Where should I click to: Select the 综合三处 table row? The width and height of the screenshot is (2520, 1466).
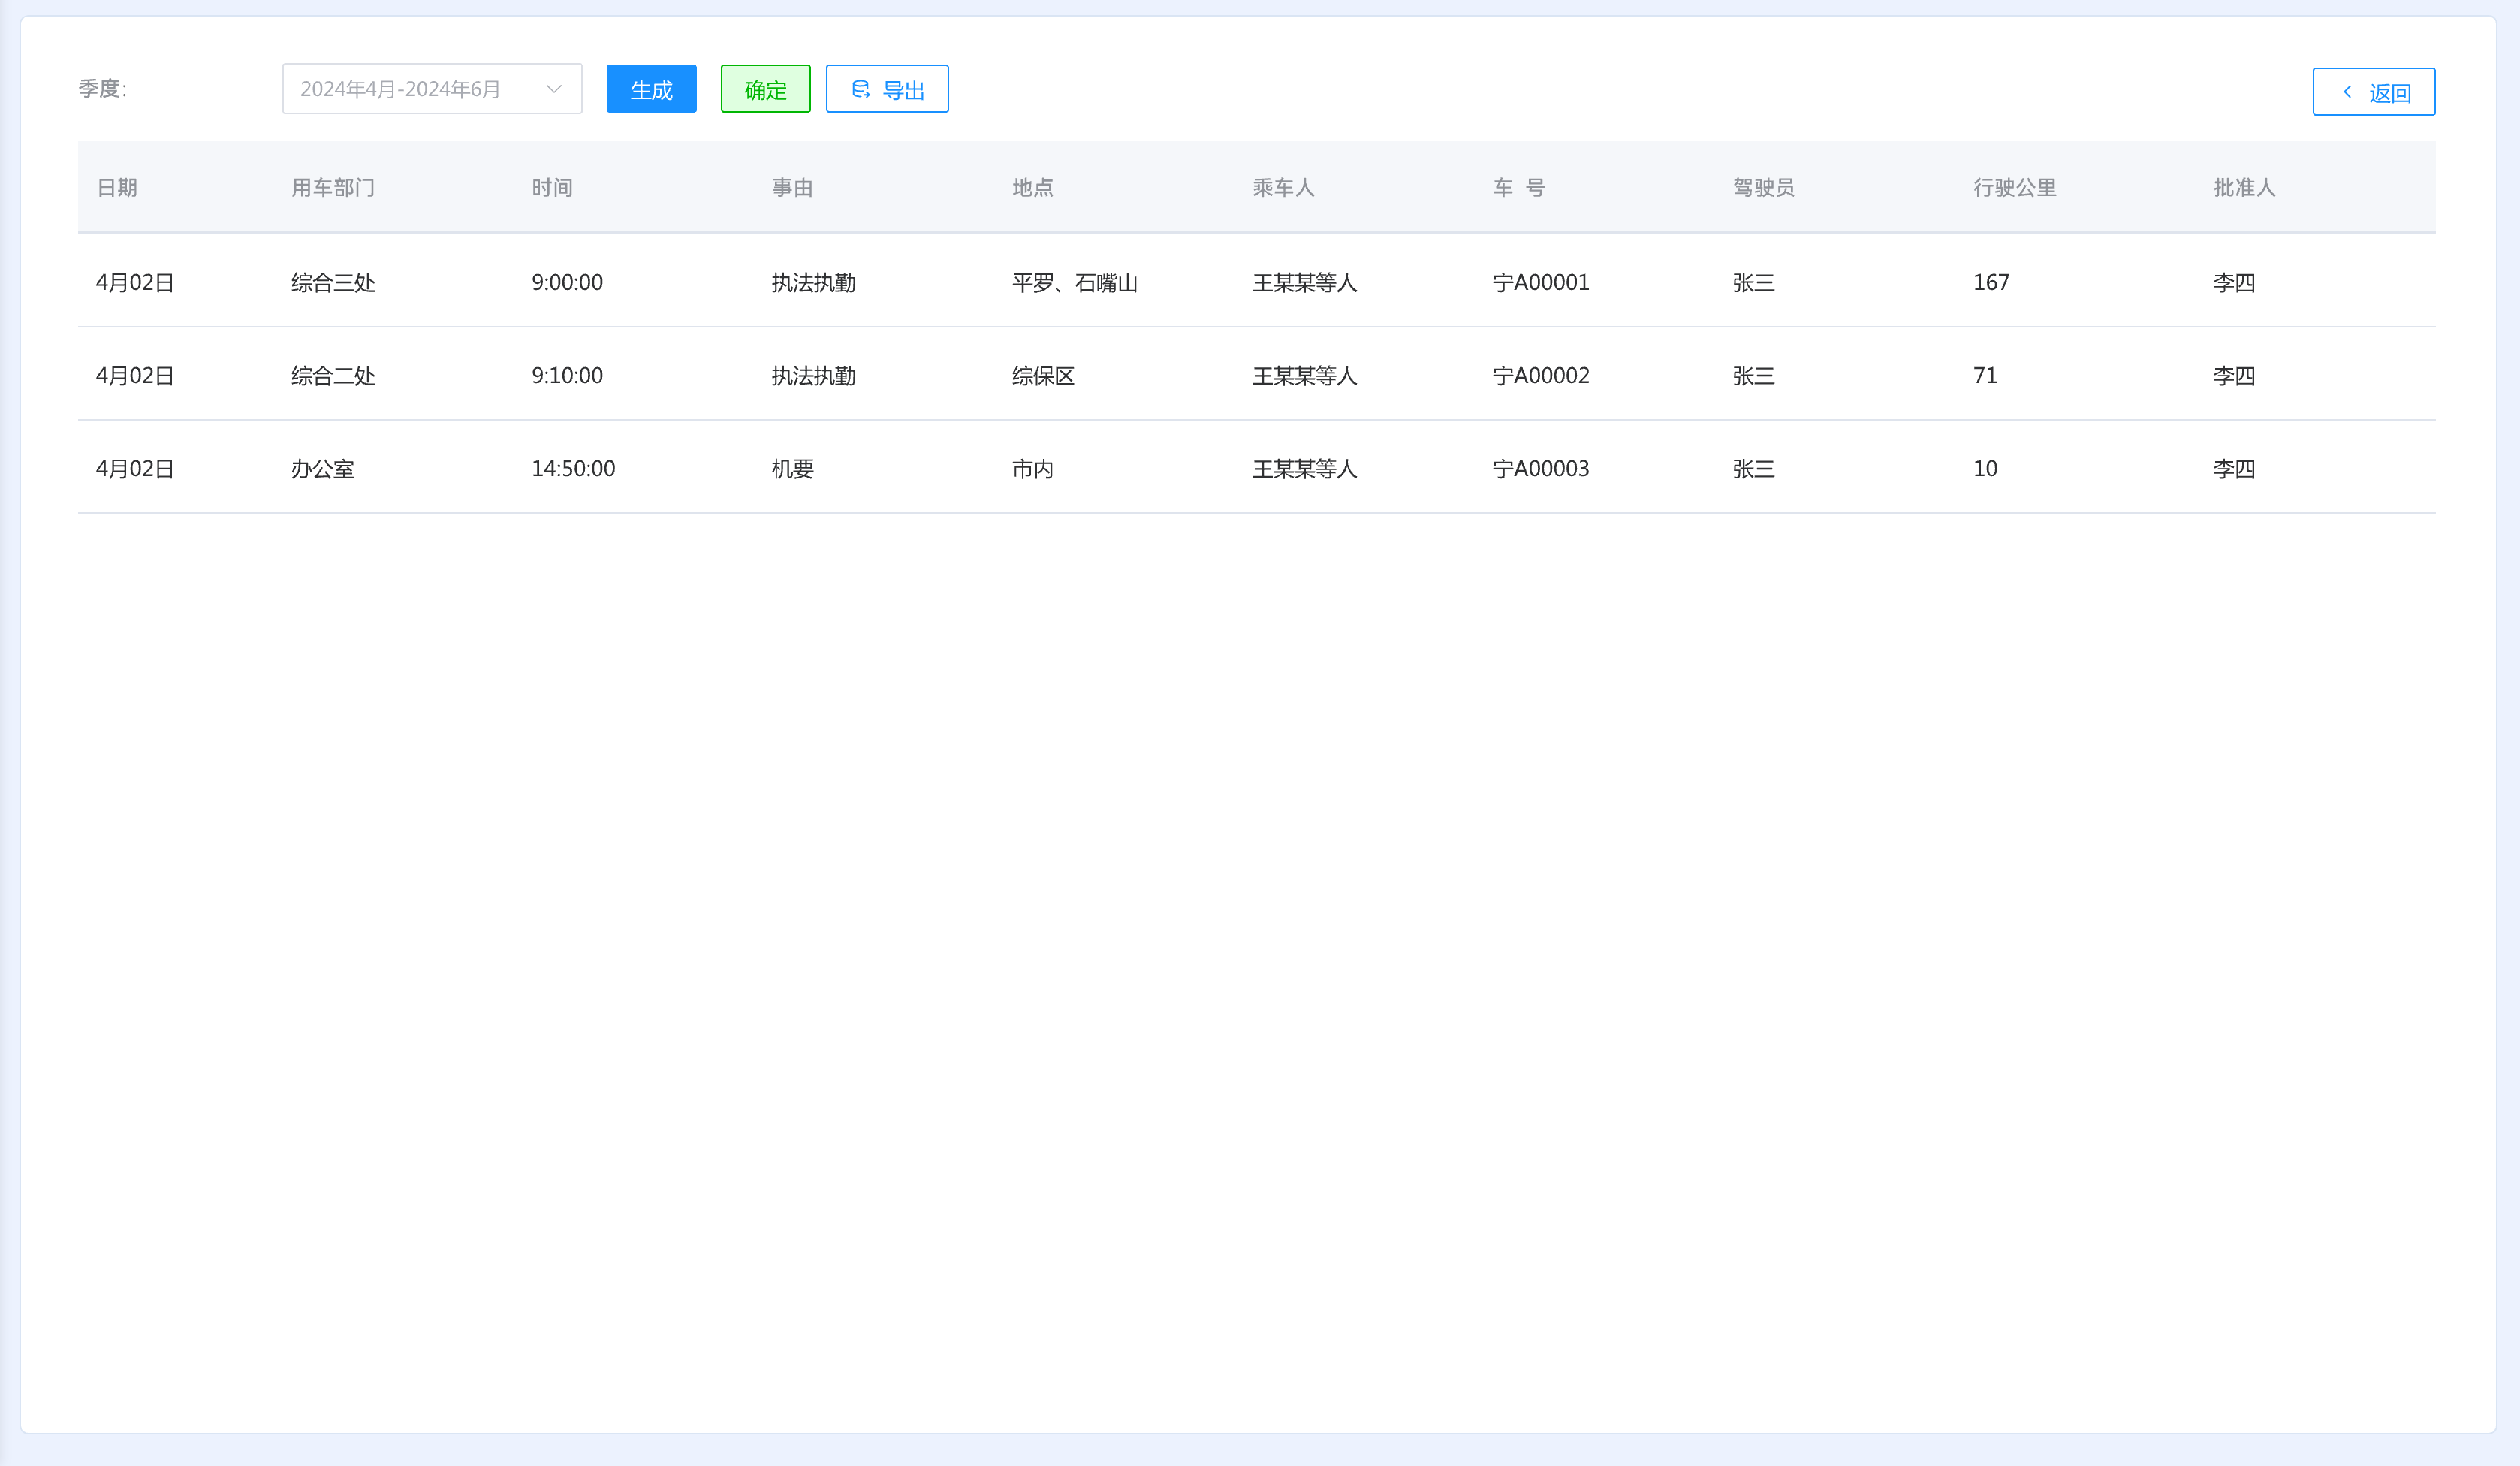pyautogui.click(x=333, y=283)
